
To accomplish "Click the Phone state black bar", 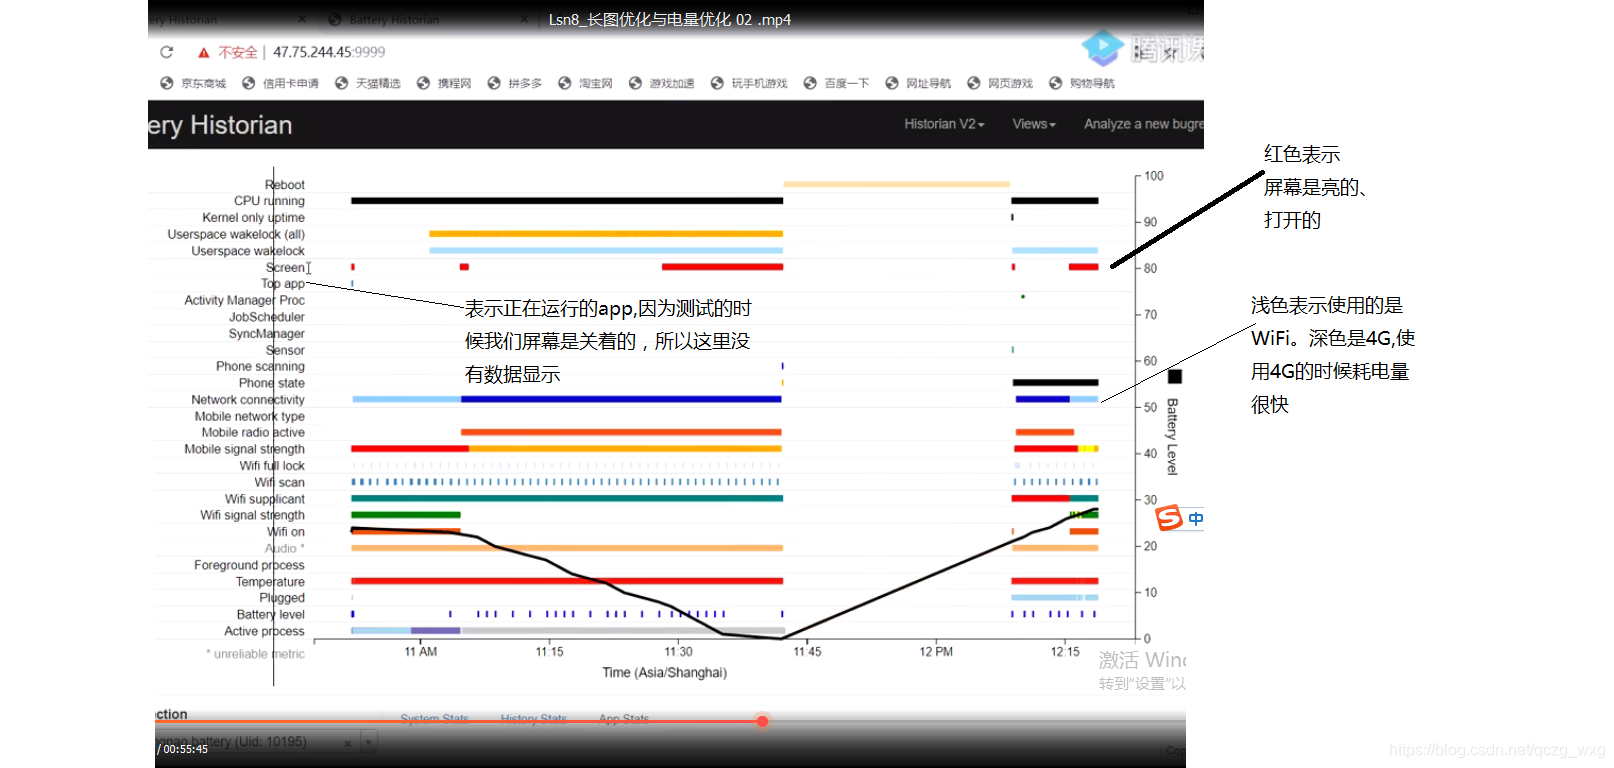I will click(1055, 383).
